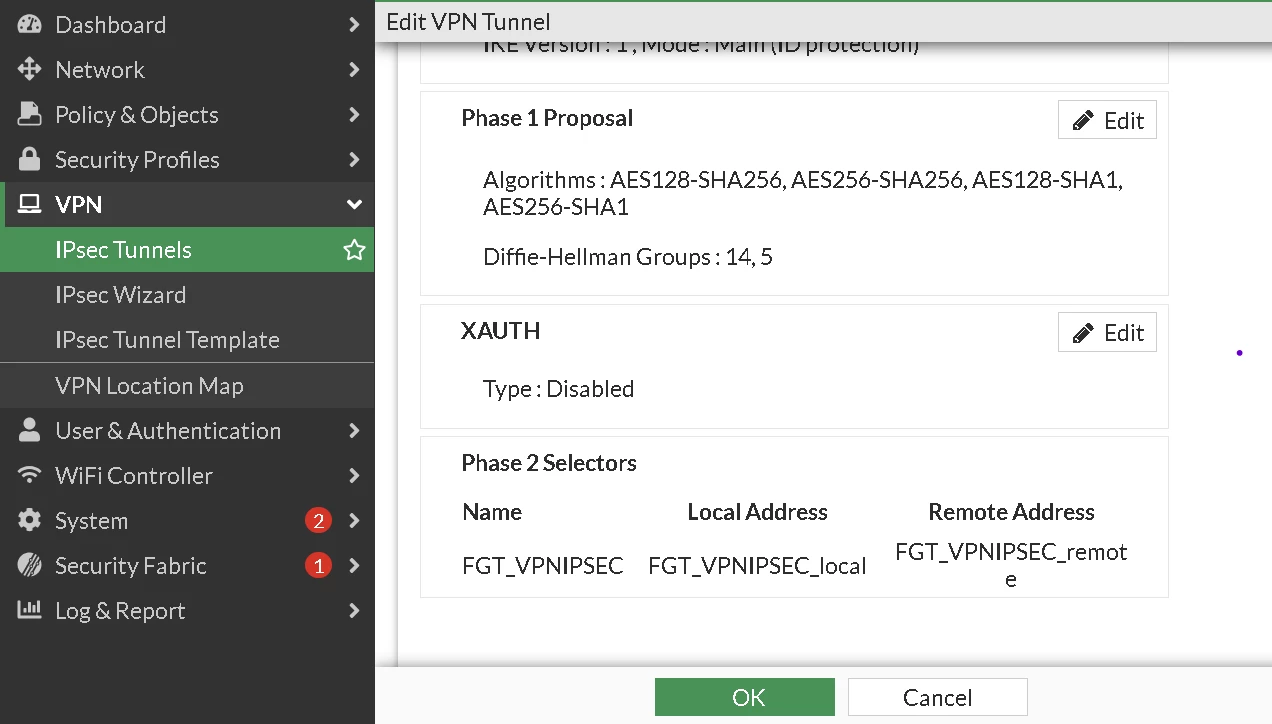Image resolution: width=1272 pixels, height=724 pixels.
Task: Click the Edit VPN Tunnel title
Action: coord(468,22)
